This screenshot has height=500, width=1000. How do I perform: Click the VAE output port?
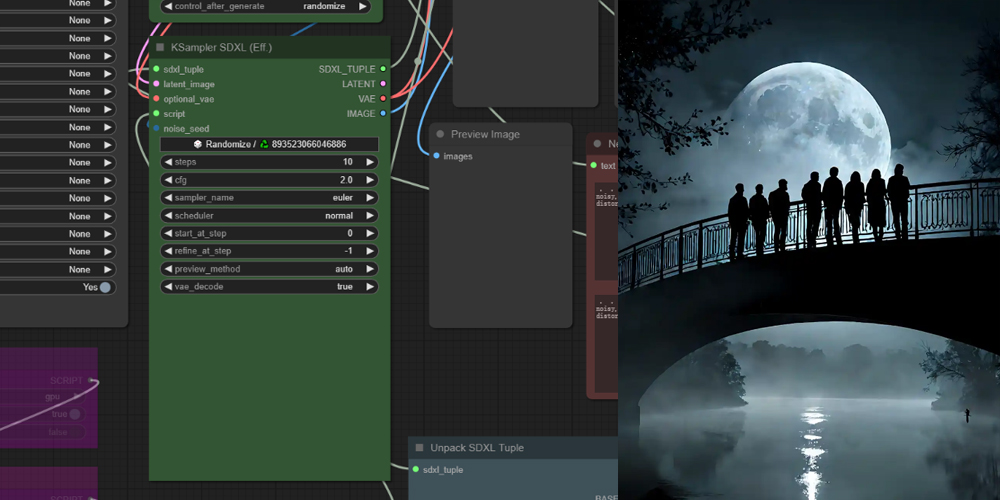pyautogui.click(x=383, y=99)
